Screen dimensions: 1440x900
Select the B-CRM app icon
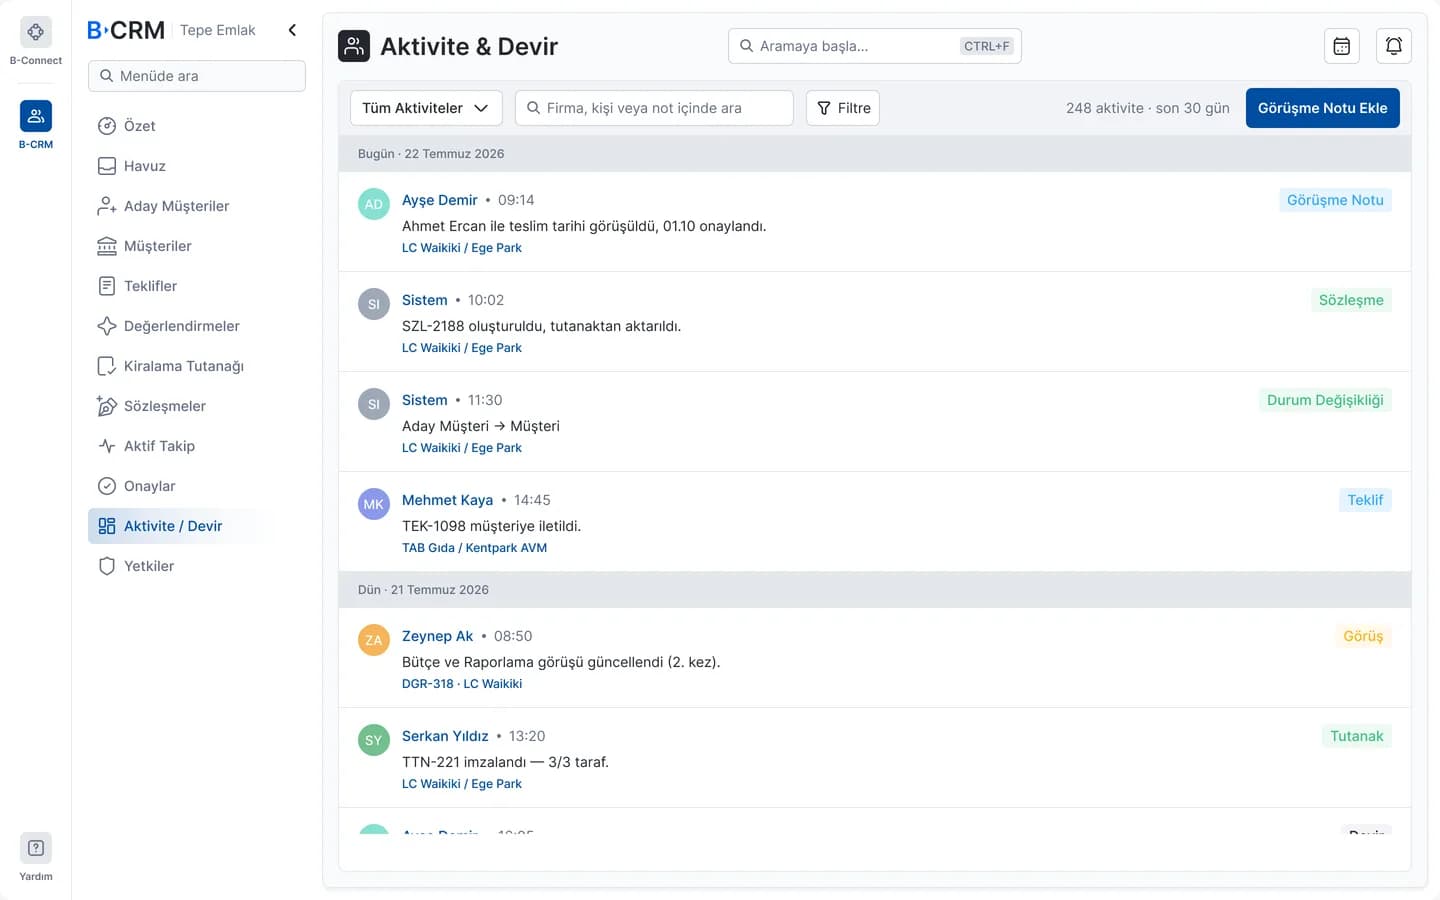[36, 116]
